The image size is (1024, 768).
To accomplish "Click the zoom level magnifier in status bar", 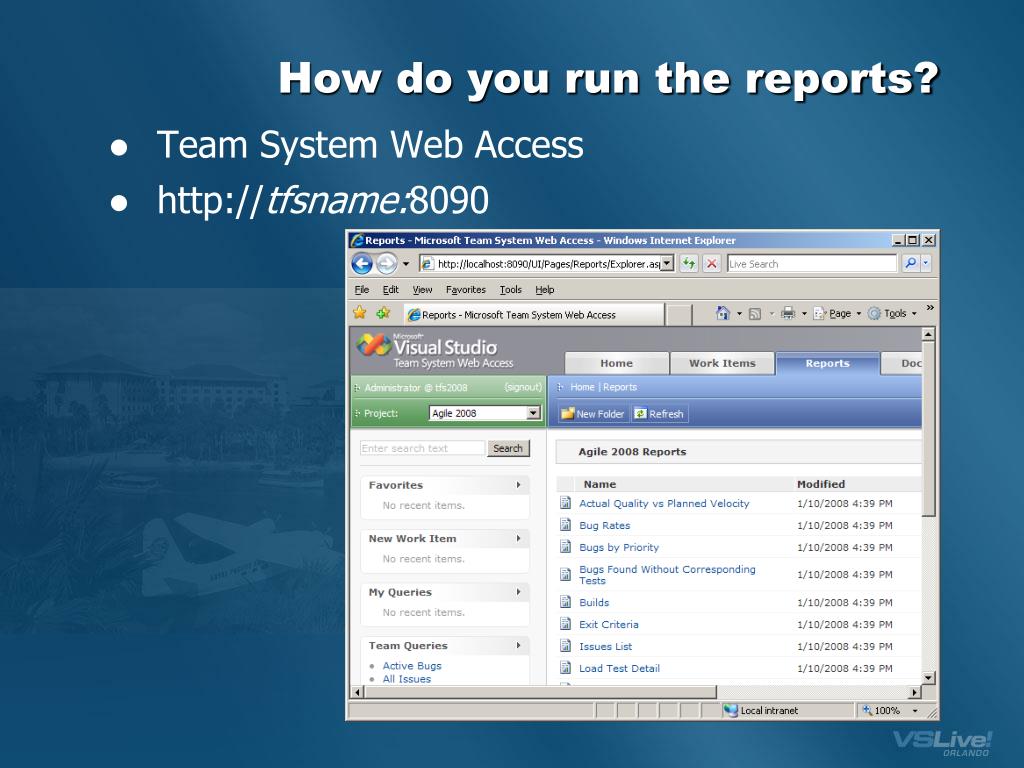I will (x=867, y=710).
